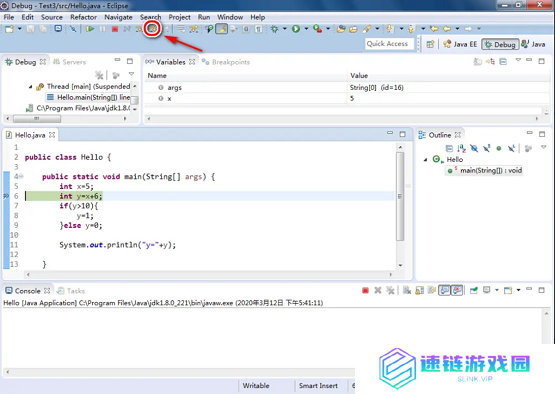Click Scroll Lock icon in Console
The image size is (555, 394).
point(419,291)
